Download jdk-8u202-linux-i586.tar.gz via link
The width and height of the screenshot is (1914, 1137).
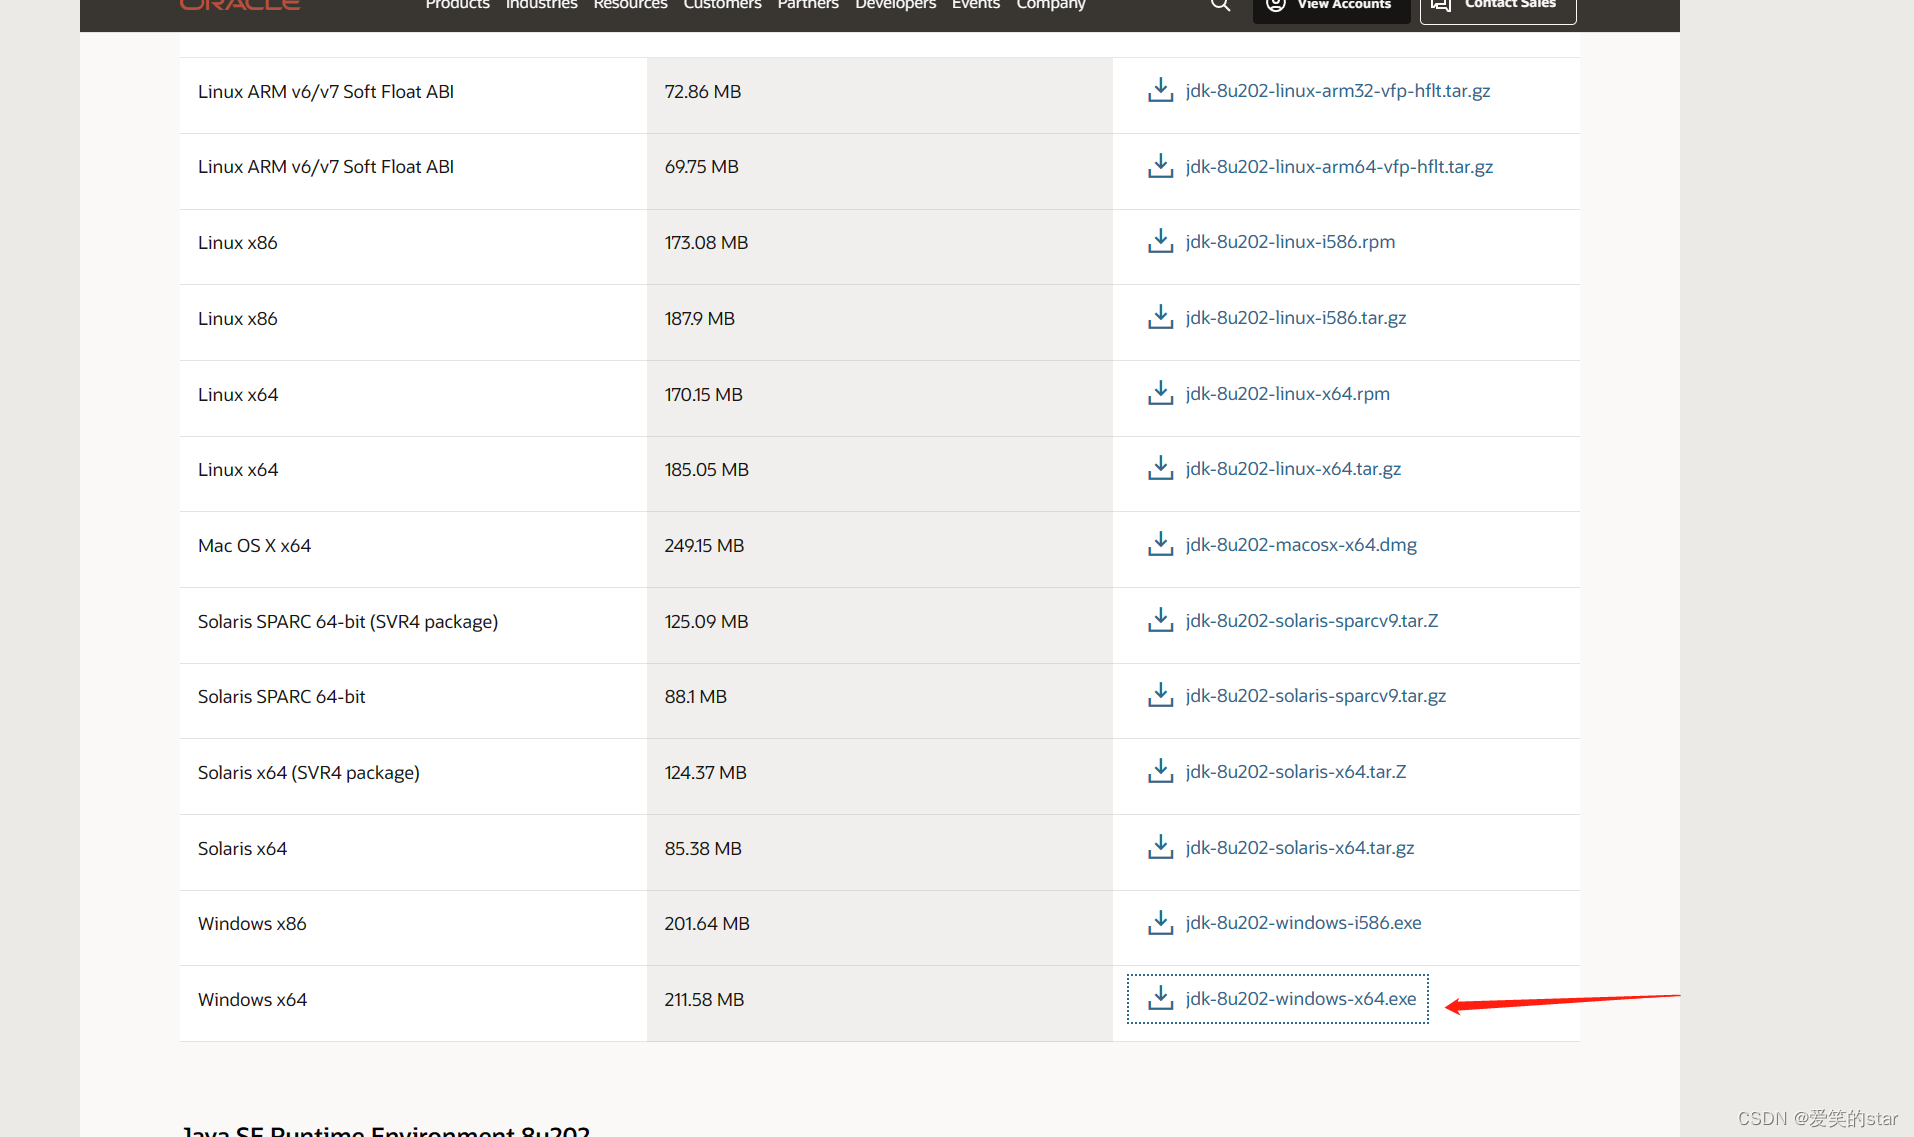pyautogui.click(x=1296, y=317)
